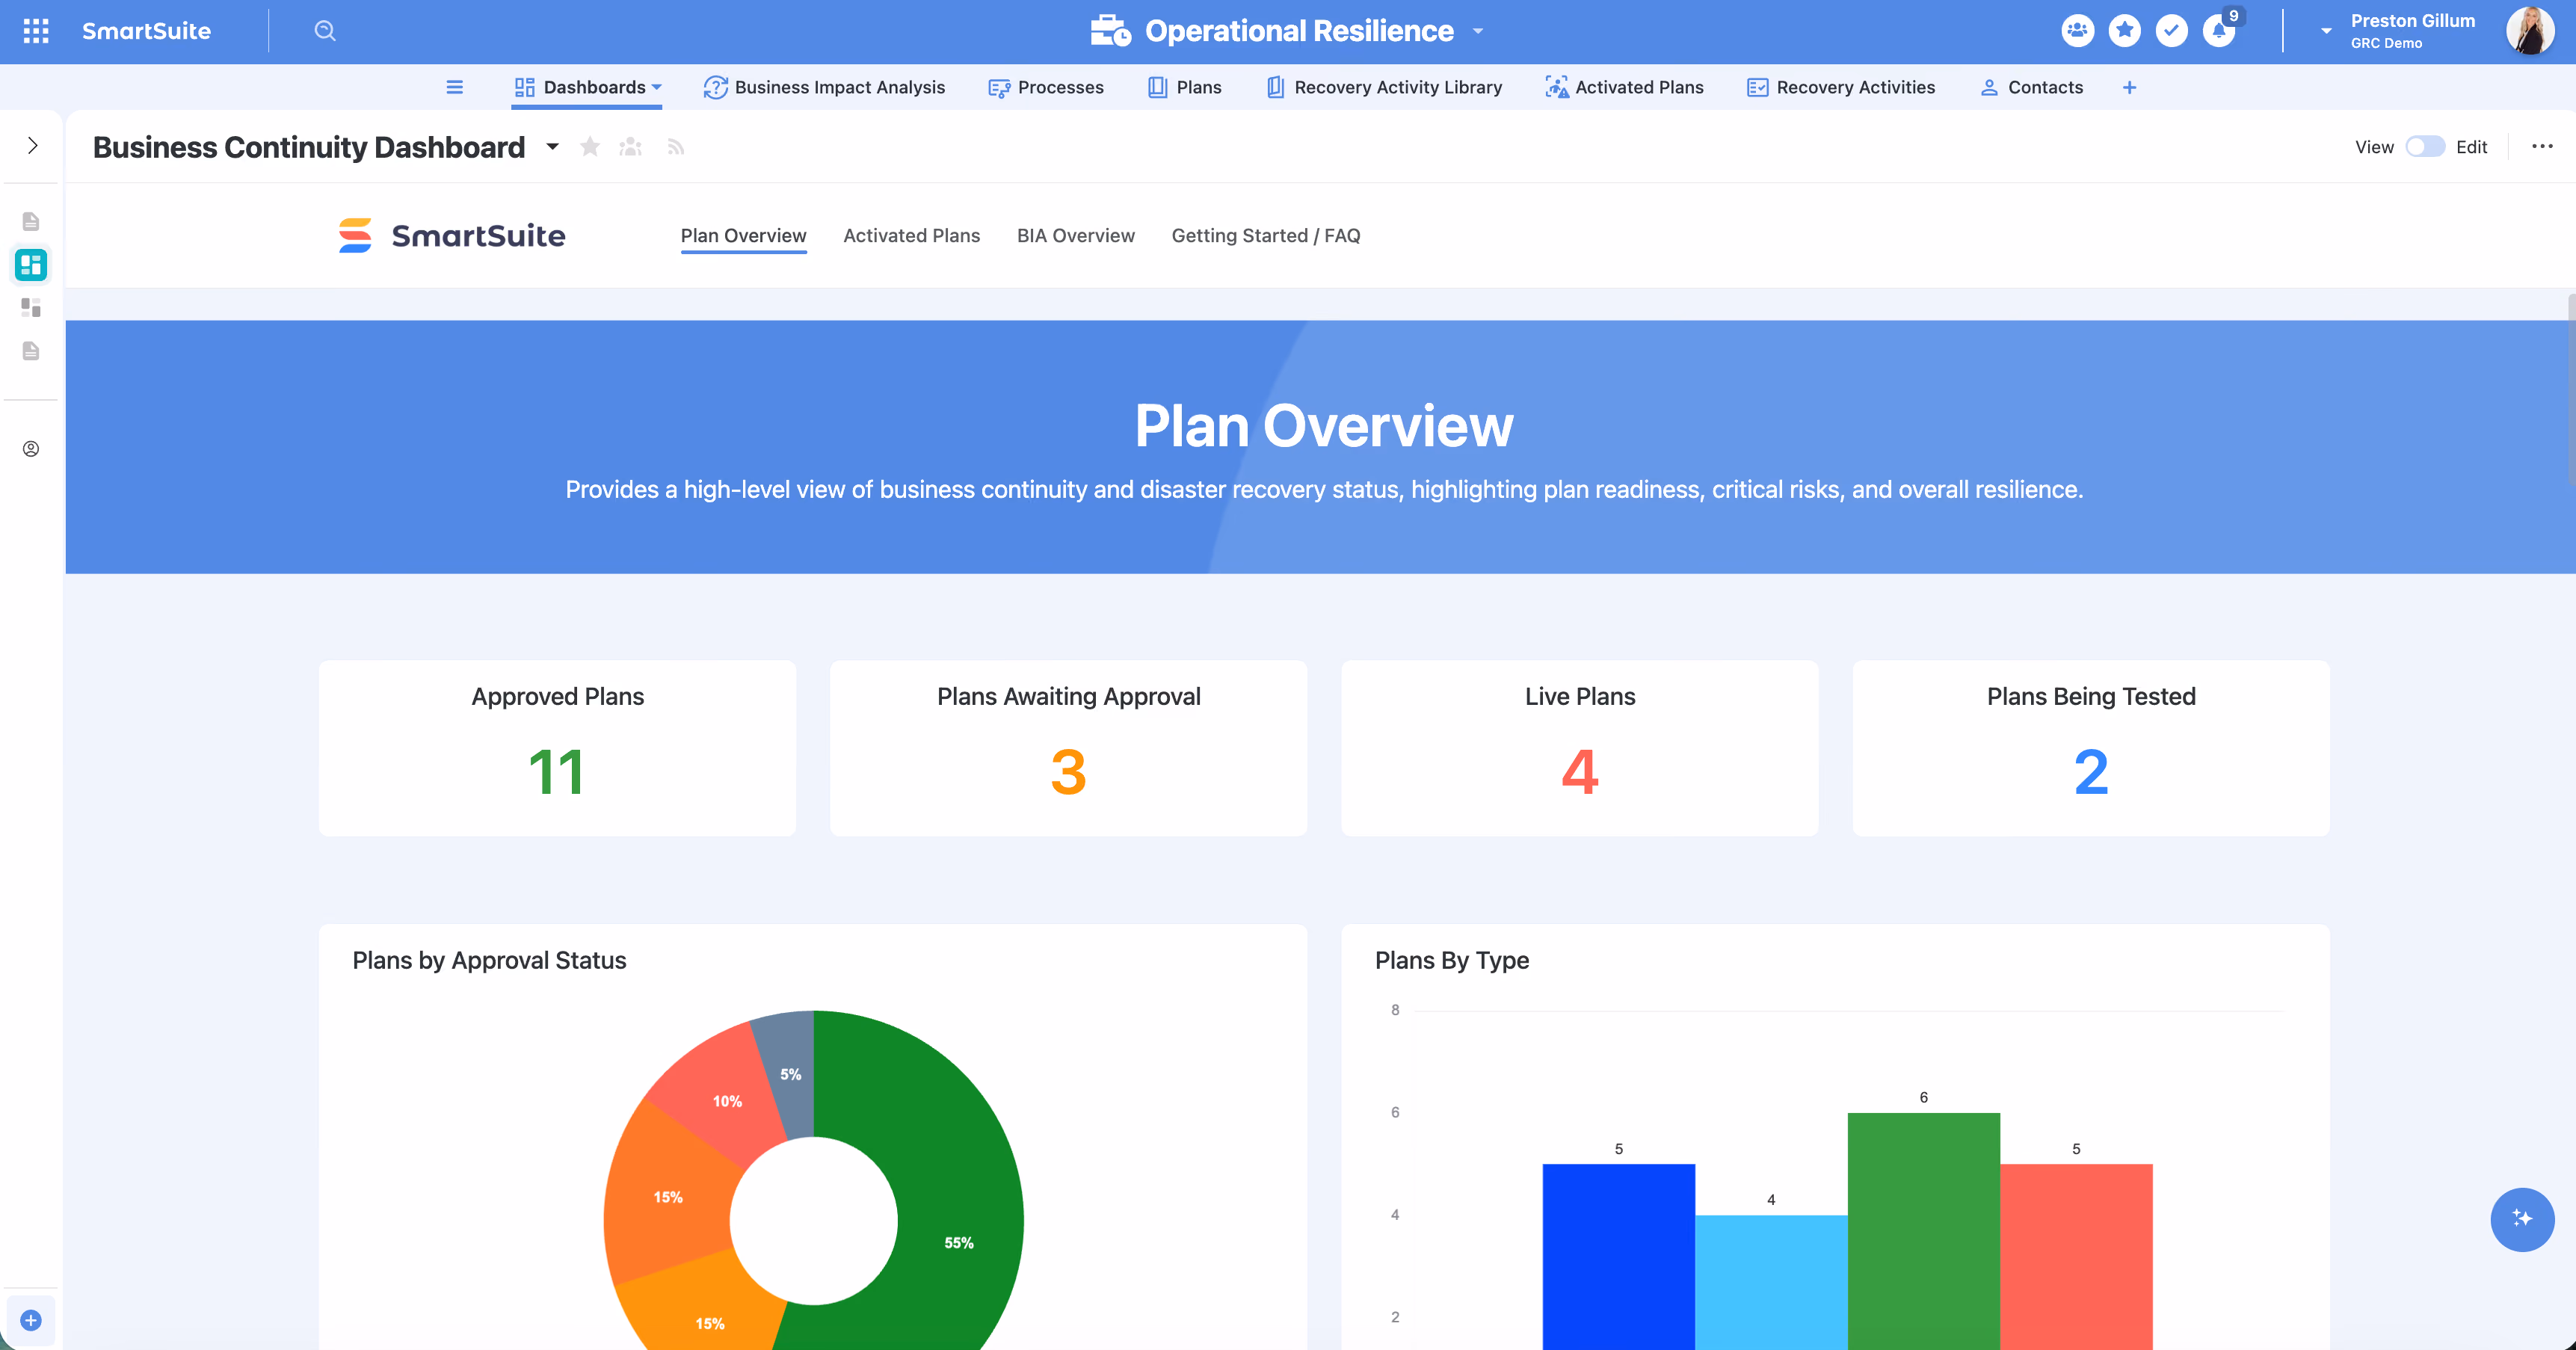Switch to Activated Plans dashboard page link
2576x1350 pixels.
tap(911, 236)
